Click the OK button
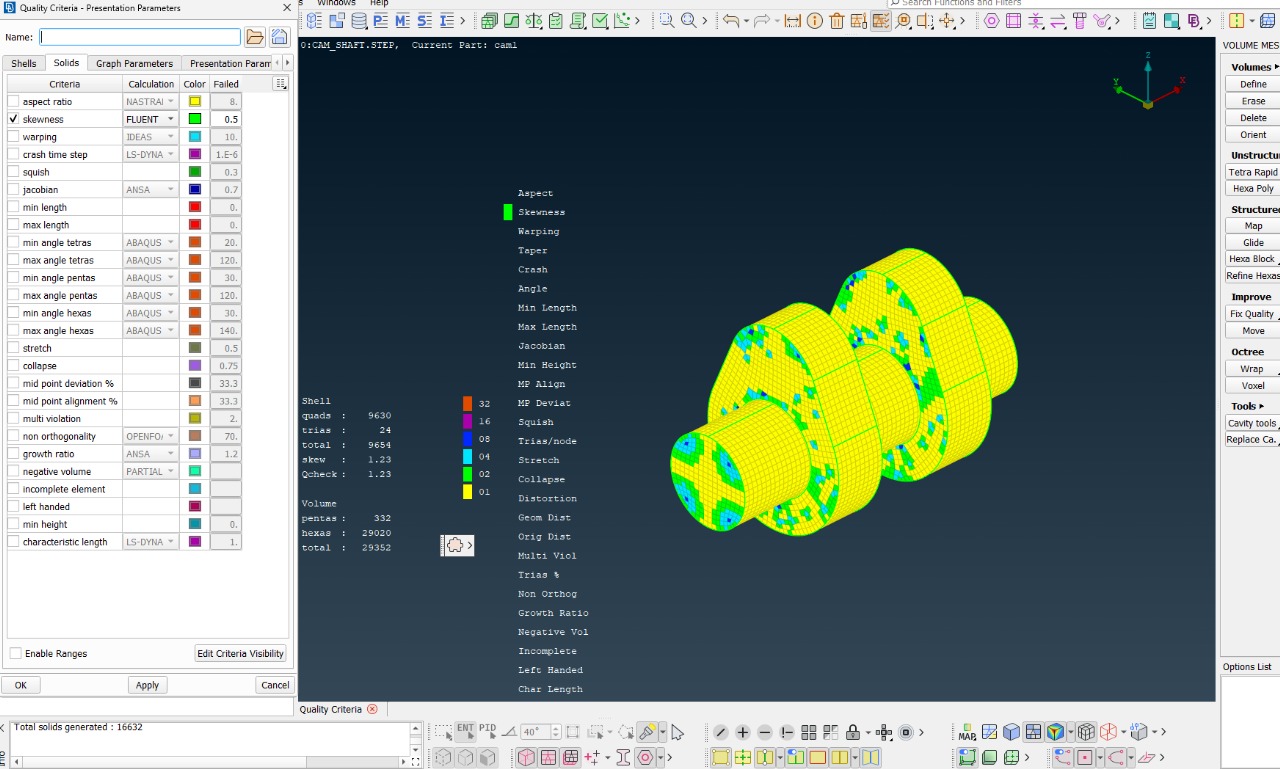 pos(21,685)
